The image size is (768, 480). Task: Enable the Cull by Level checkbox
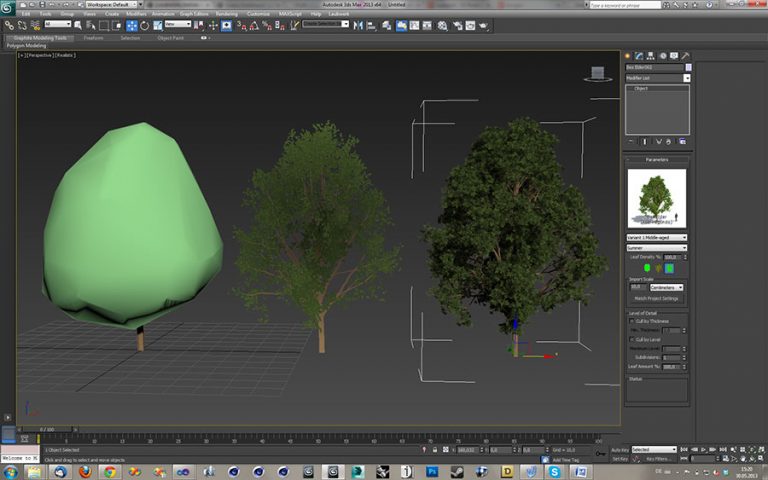tap(632, 339)
